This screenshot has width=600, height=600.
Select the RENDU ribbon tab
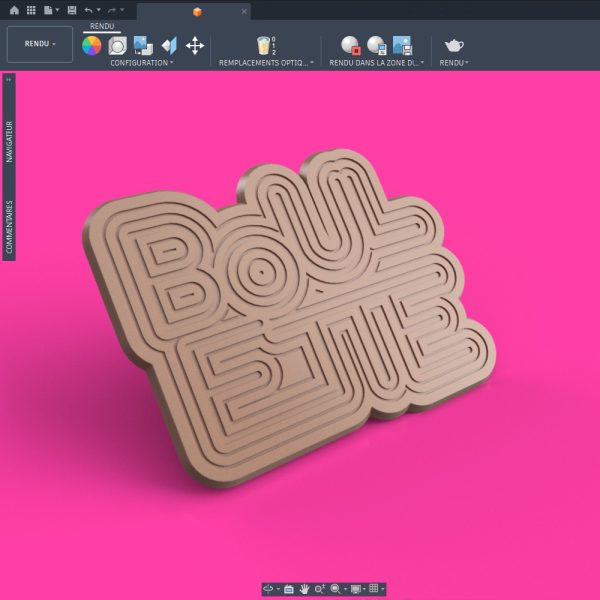[x=102, y=26]
